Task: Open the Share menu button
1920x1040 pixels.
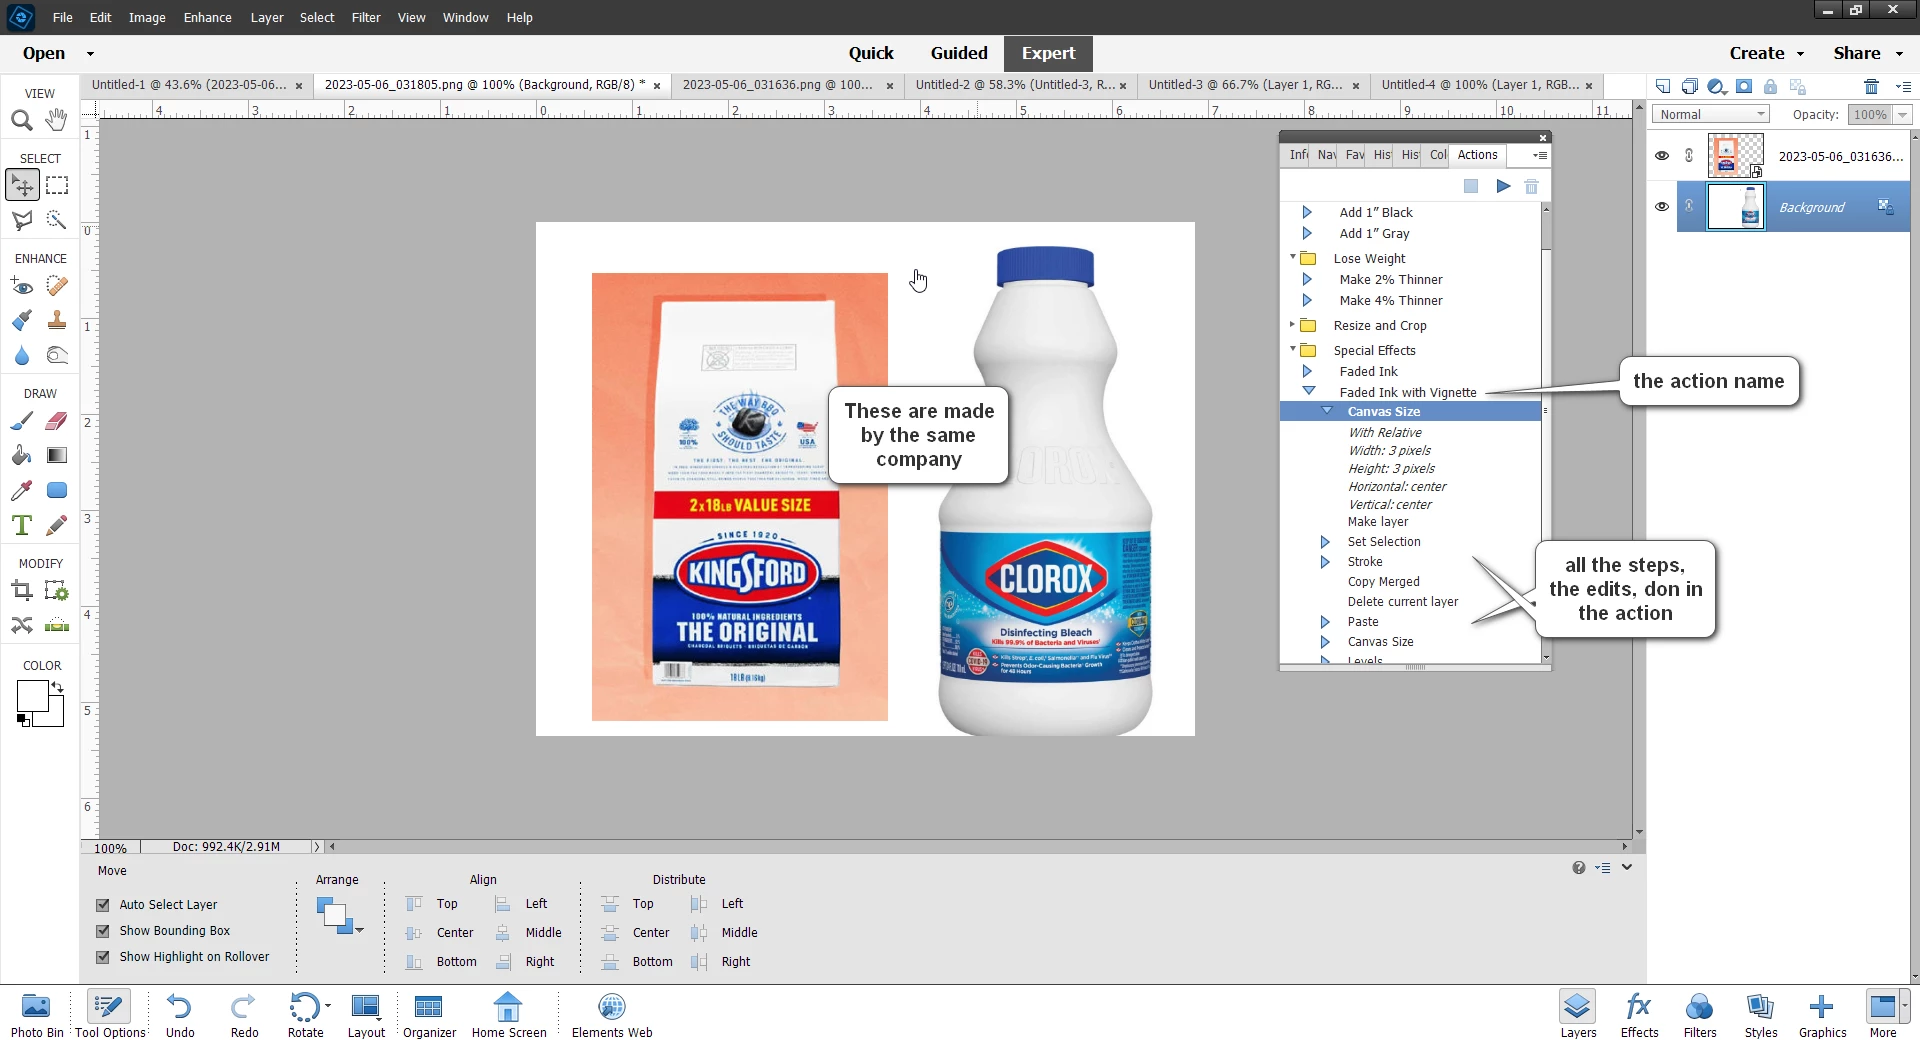Action: click(1868, 53)
